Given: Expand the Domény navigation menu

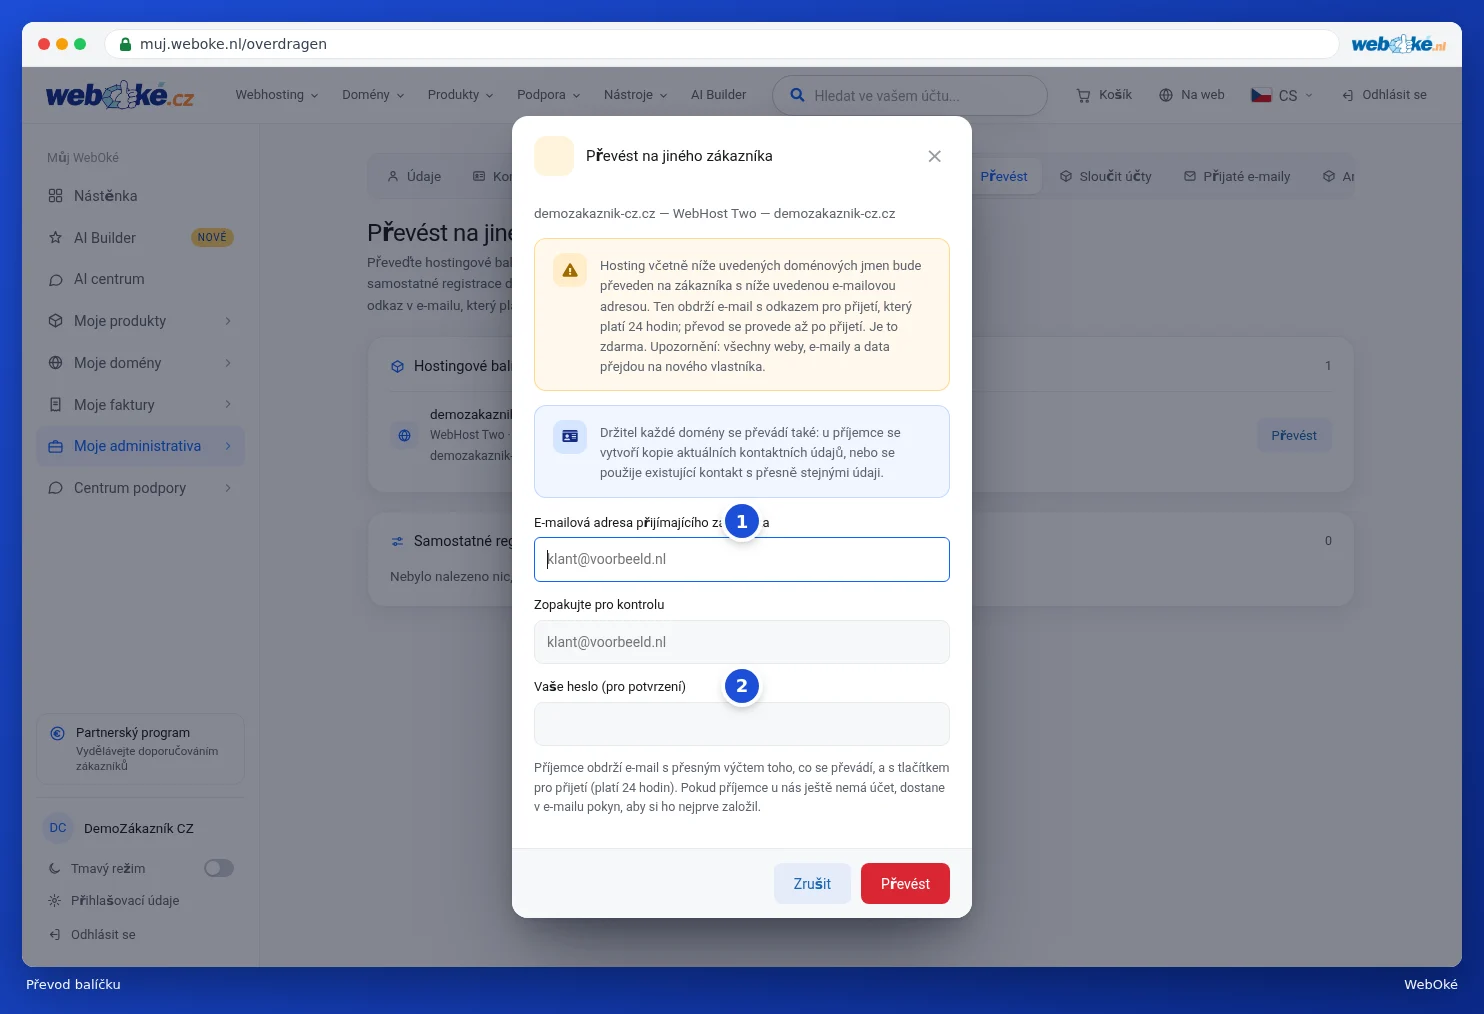Looking at the screenshot, I should (373, 95).
